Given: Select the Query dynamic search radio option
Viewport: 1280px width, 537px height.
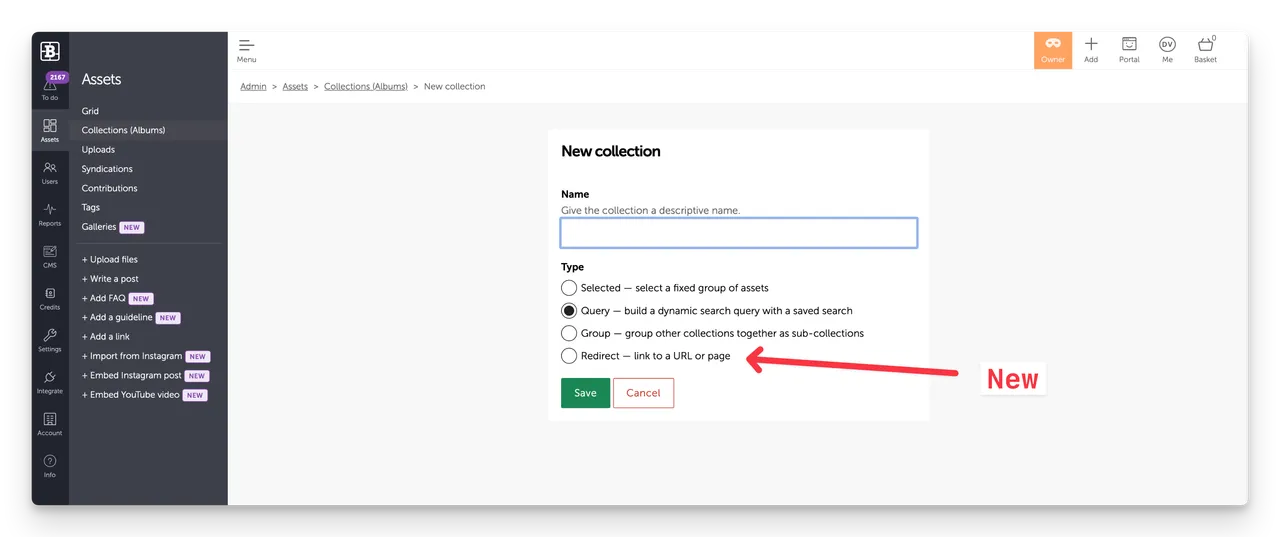Looking at the screenshot, I should [569, 311].
